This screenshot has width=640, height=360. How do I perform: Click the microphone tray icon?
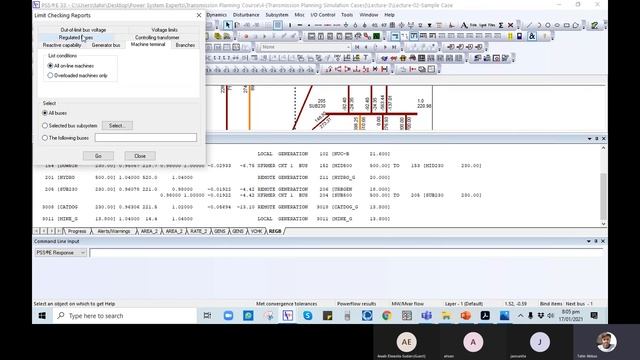[530, 316]
